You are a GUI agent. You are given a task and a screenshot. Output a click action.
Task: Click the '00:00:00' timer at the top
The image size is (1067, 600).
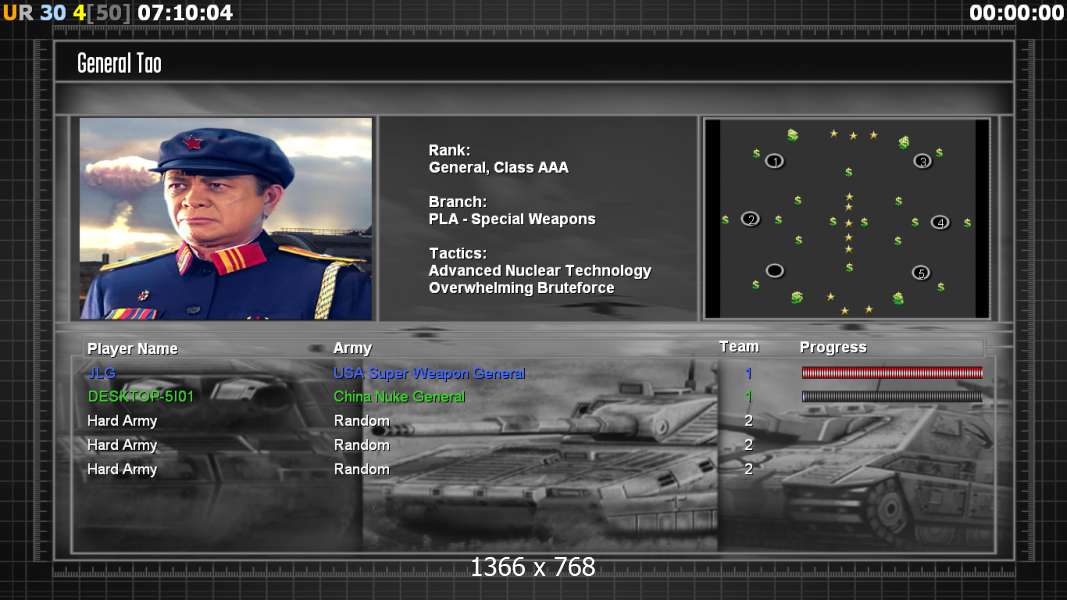click(1016, 12)
